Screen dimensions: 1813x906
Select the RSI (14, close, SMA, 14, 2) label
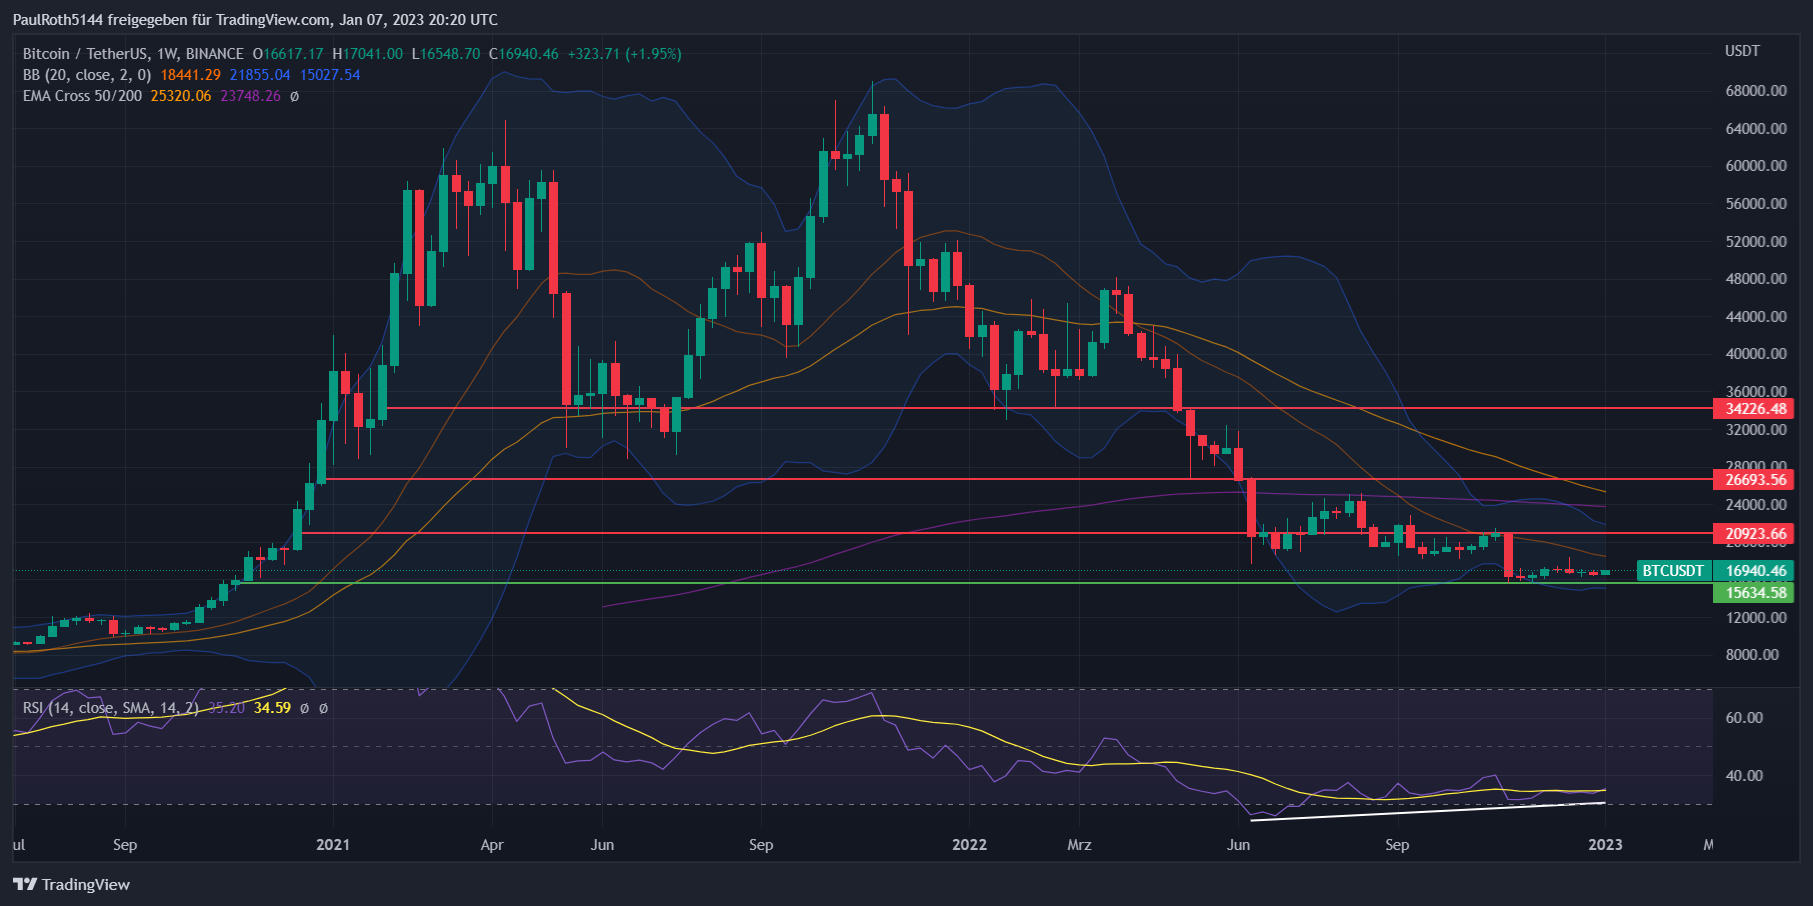click(x=111, y=708)
